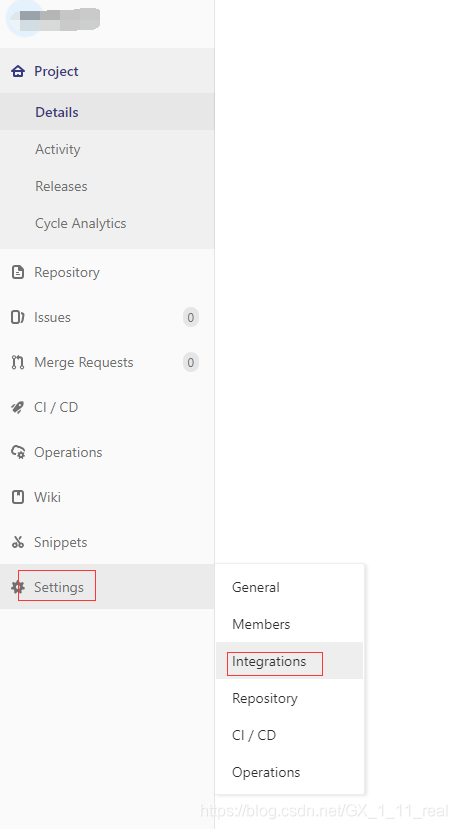This screenshot has height=829, width=457.
Task: Choose CI / CD in Settings flyout
Action: [x=254, y=735]
